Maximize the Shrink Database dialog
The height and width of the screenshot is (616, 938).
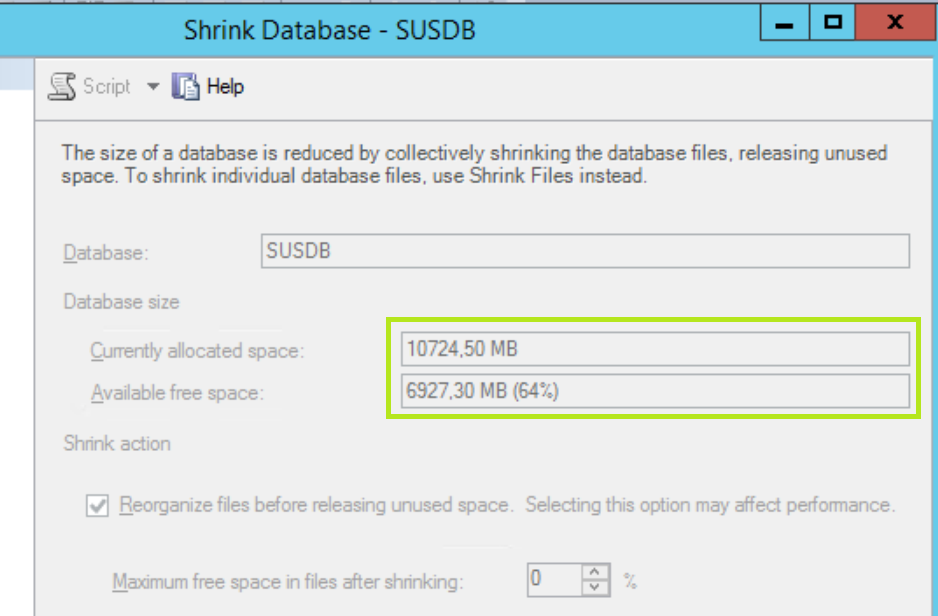[x=834, y=23]
